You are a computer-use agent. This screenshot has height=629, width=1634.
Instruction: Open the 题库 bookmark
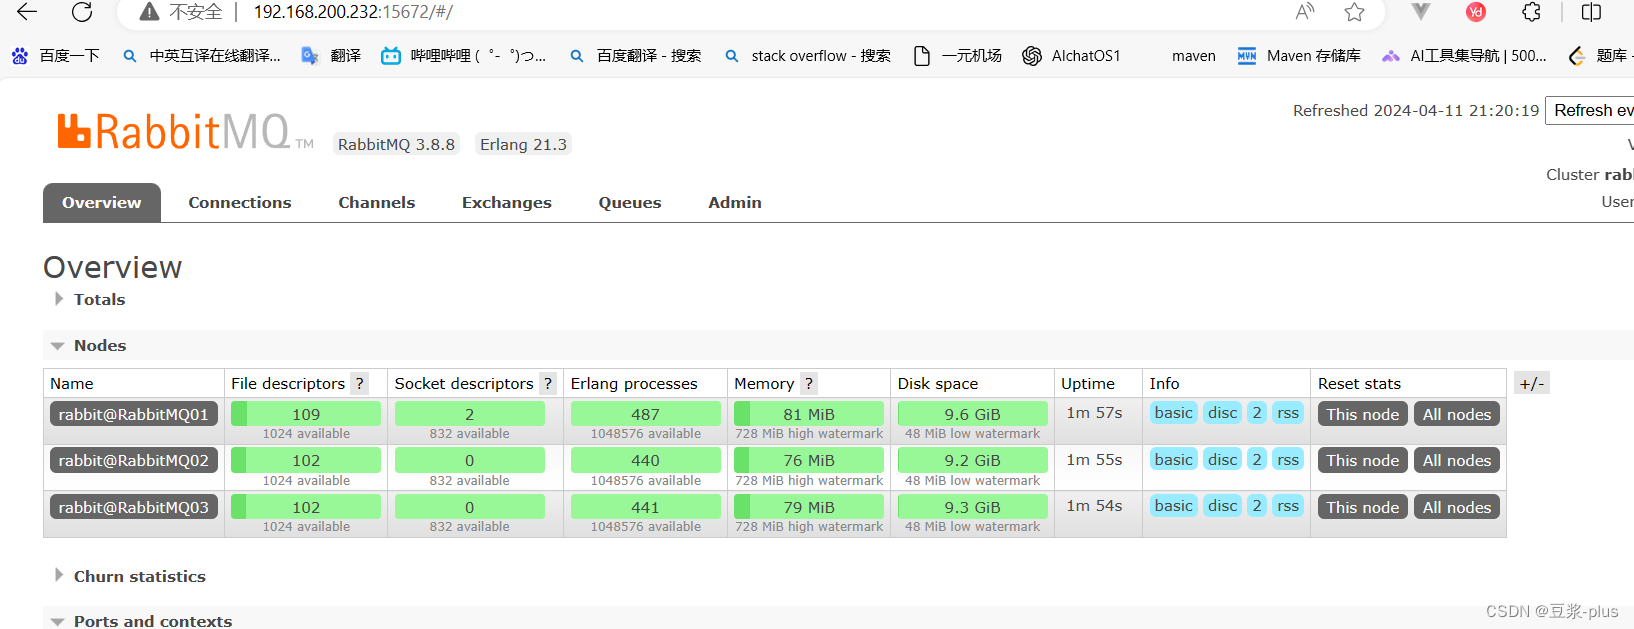click(x=1600, y=56)
